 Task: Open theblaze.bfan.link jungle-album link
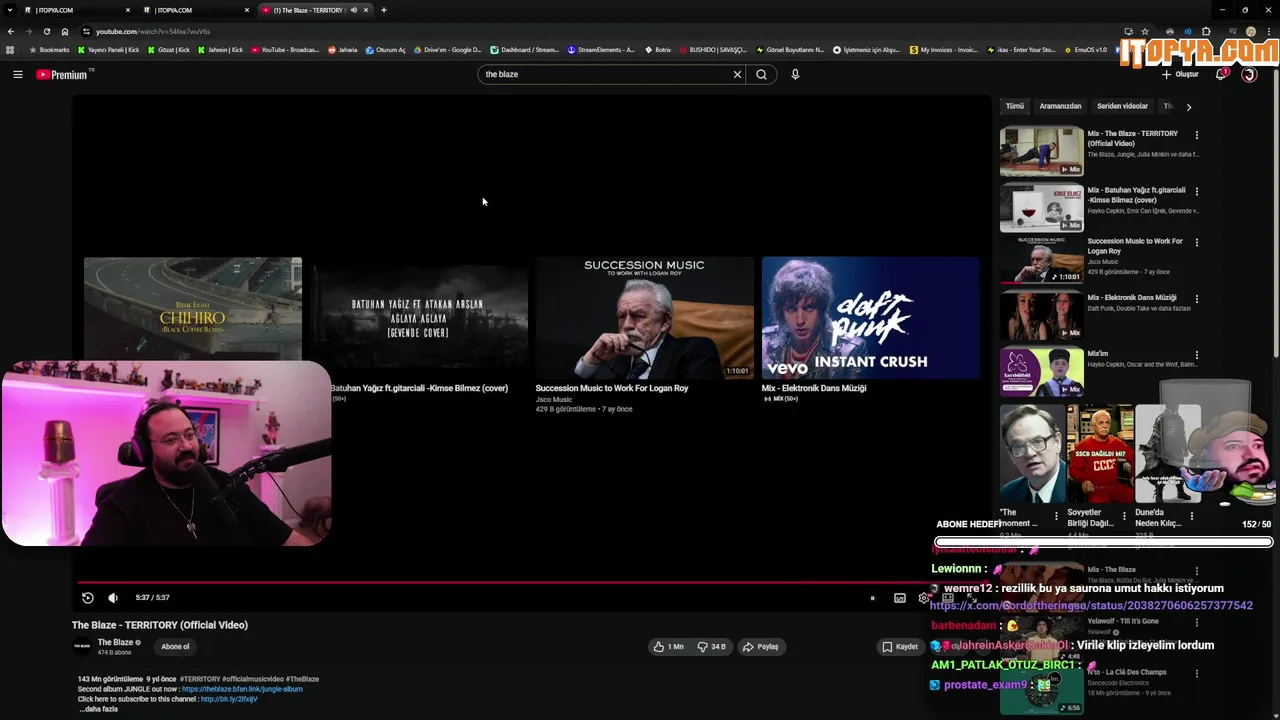coord(242,689)
